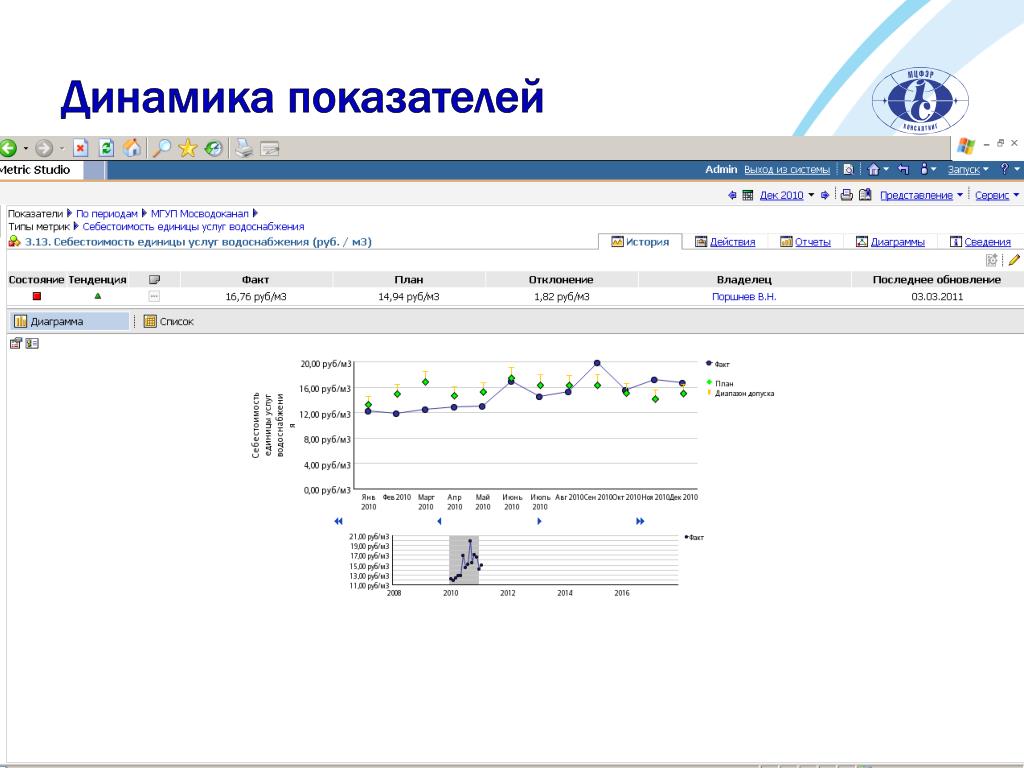1024x768 pixels.
Task: Click the yellow pencil edit icon
Action: click(1014, 260)
